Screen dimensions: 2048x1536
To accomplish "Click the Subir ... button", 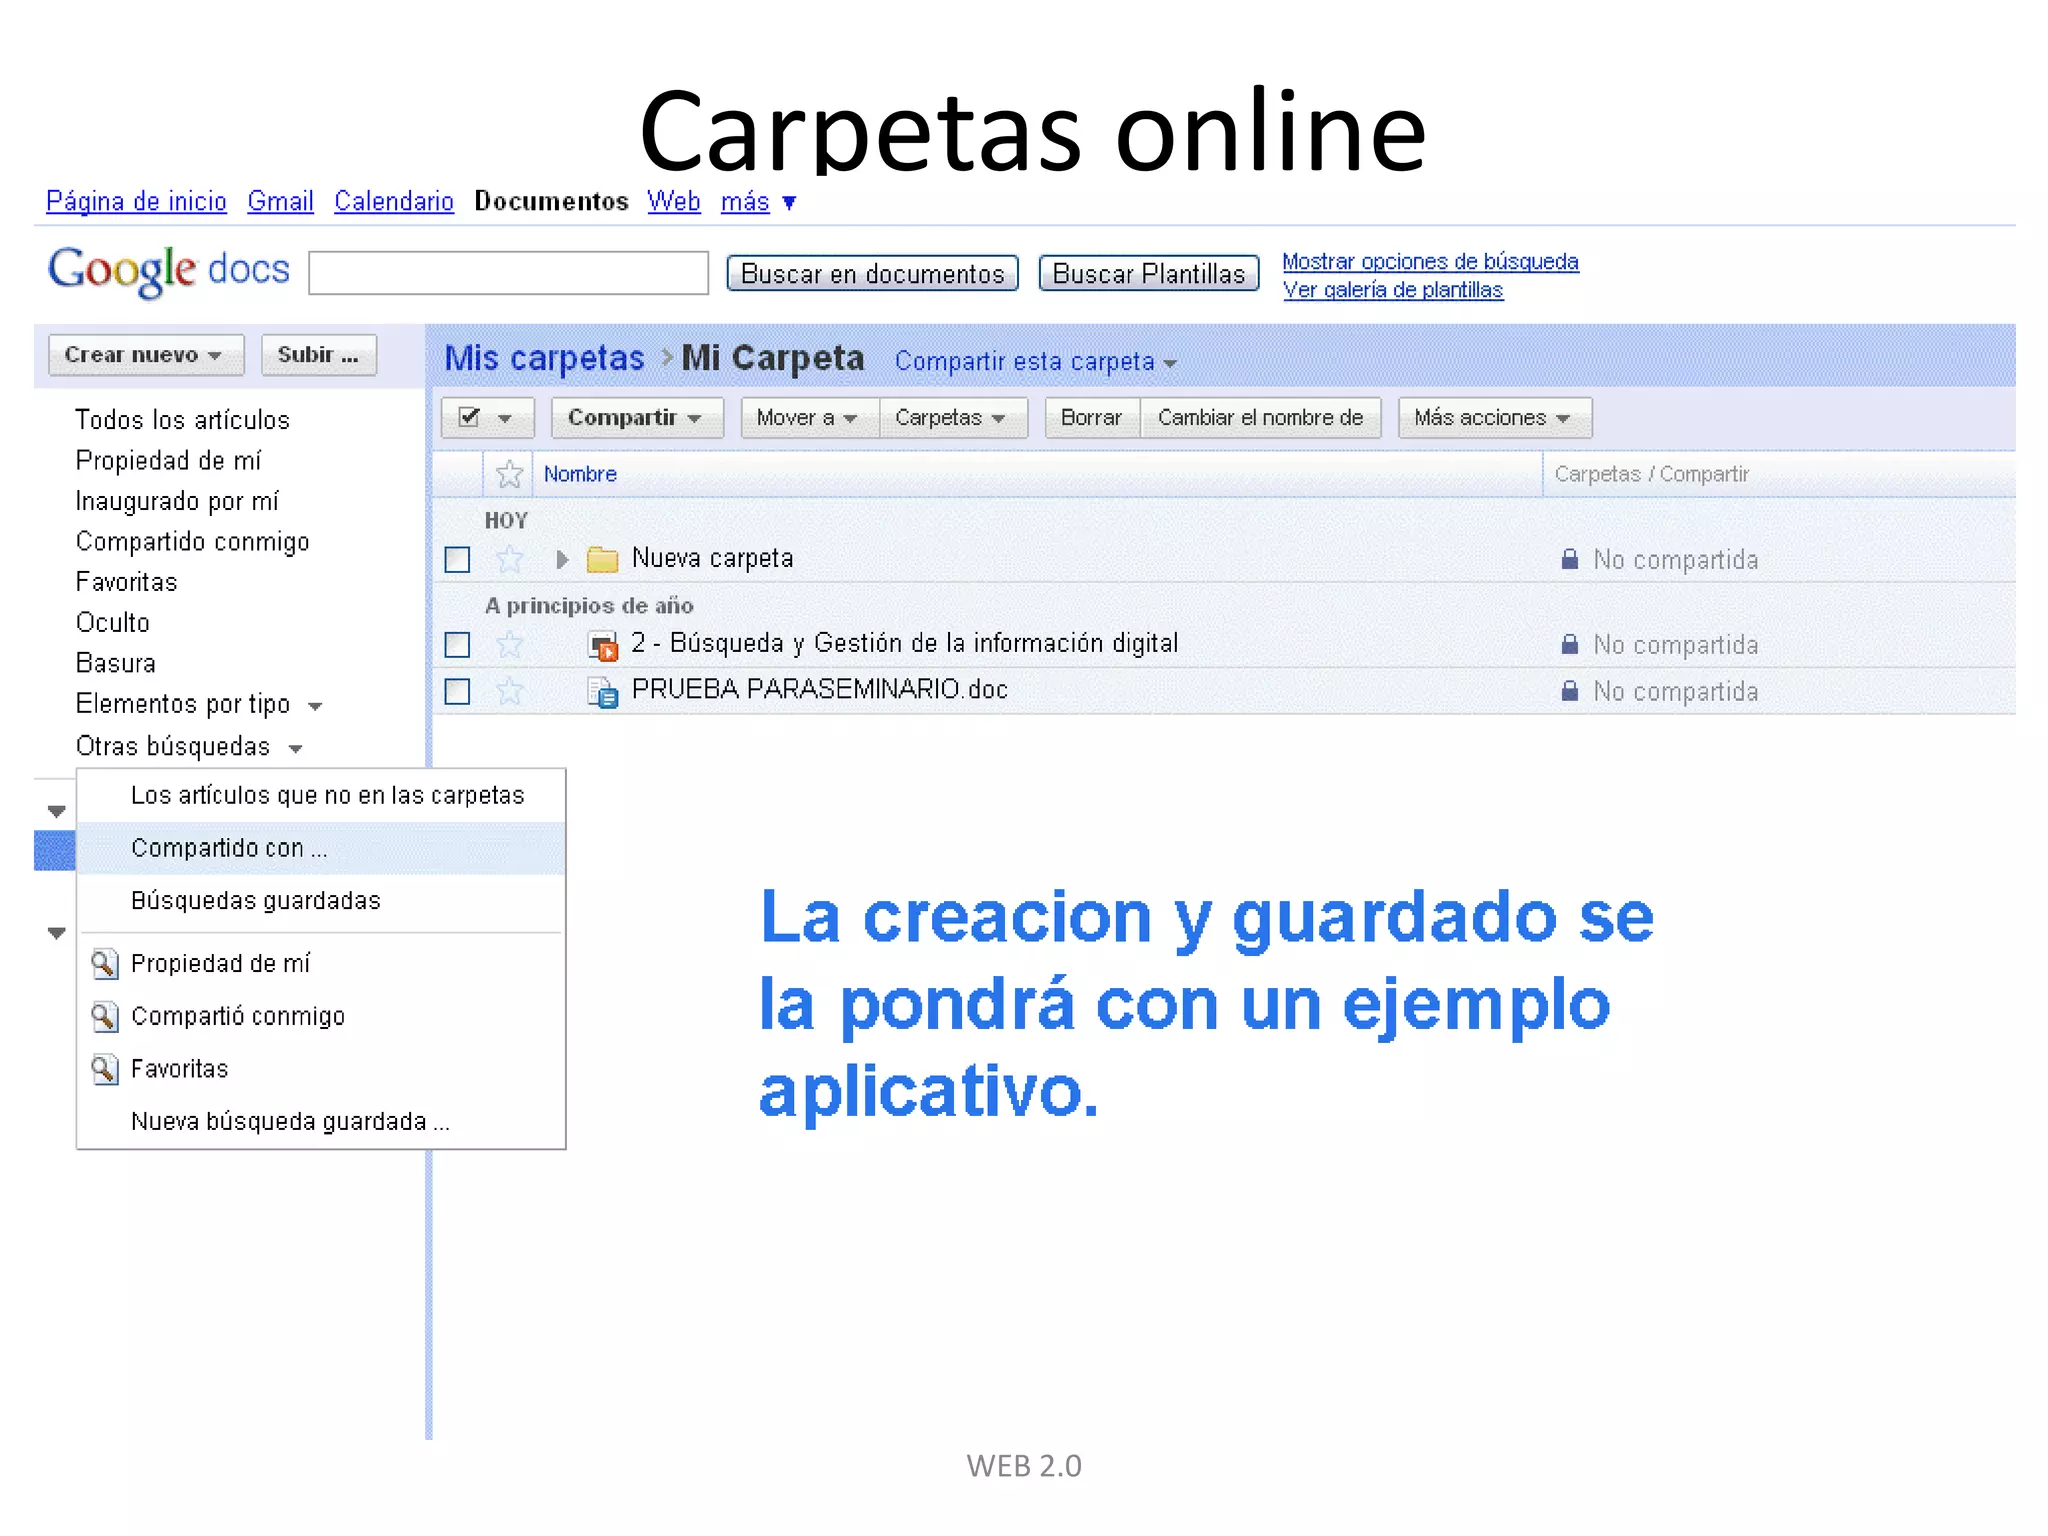I will (318, 355).
